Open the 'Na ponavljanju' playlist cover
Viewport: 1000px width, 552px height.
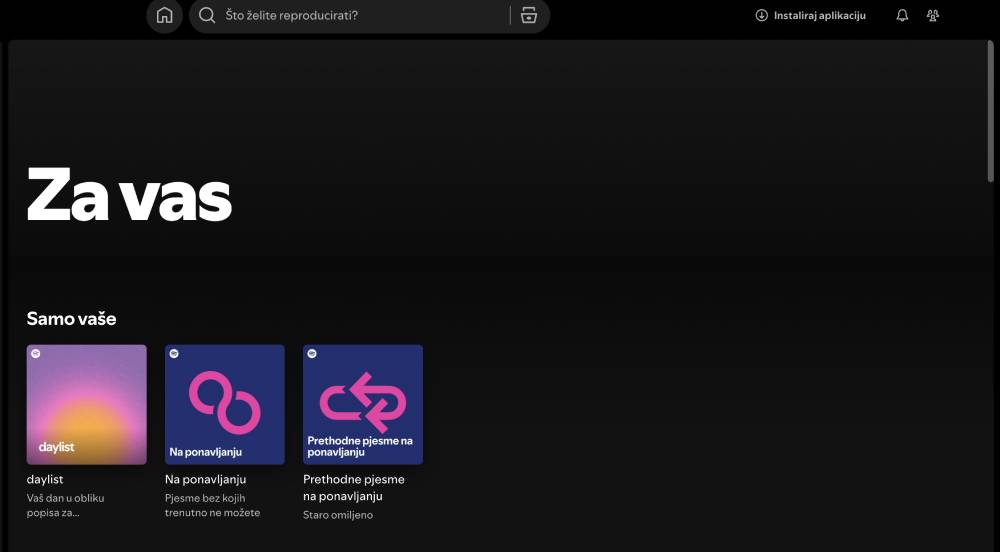(x=224, y=405)
